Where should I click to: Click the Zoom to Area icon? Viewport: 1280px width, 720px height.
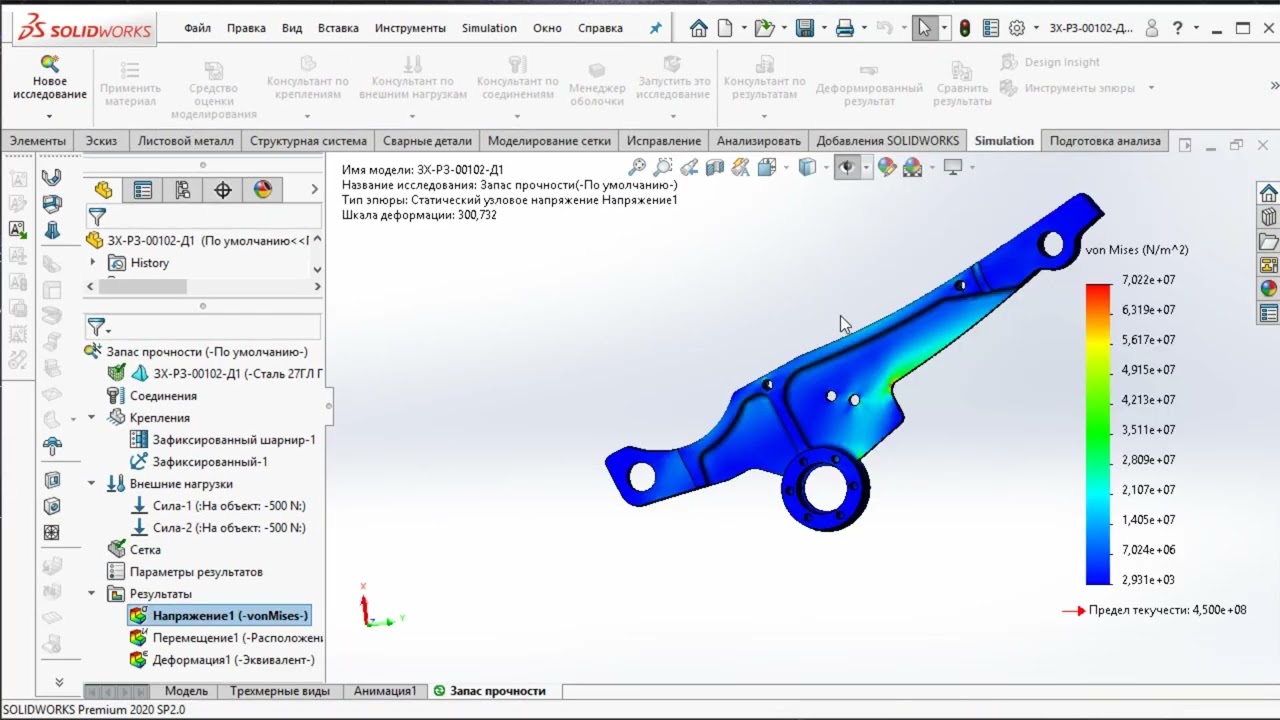click(663, 167)
